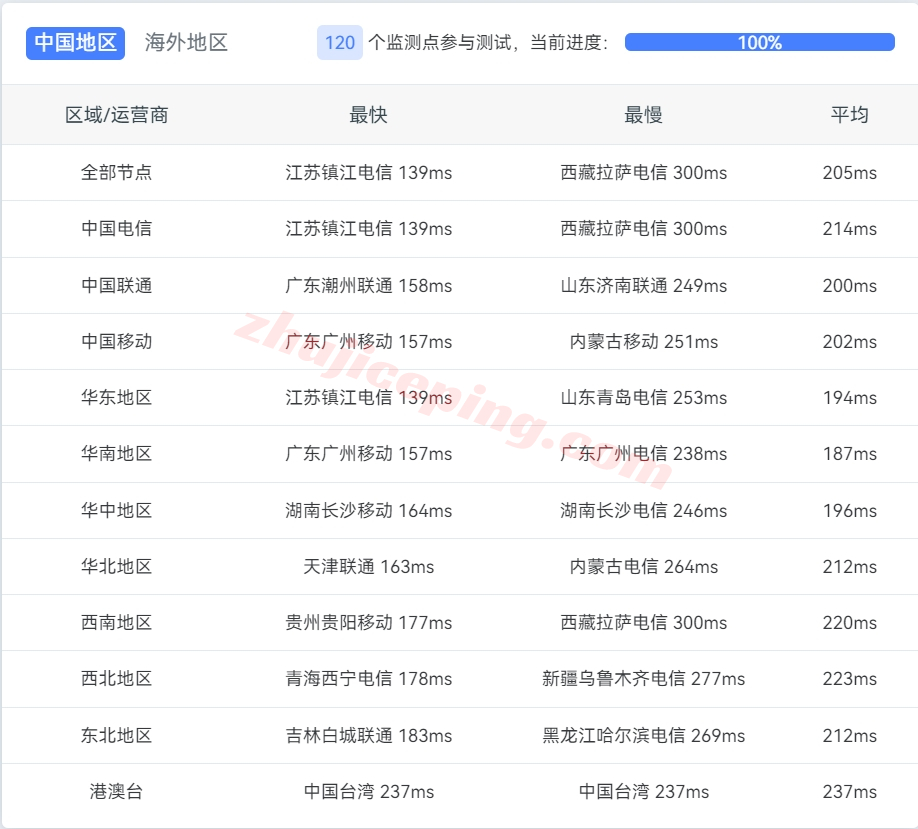Image resolution: width=918 pixels, height=829 pixels.
Task: Click 广东广州电信 238ms cell
Action: tap(643, 453)
